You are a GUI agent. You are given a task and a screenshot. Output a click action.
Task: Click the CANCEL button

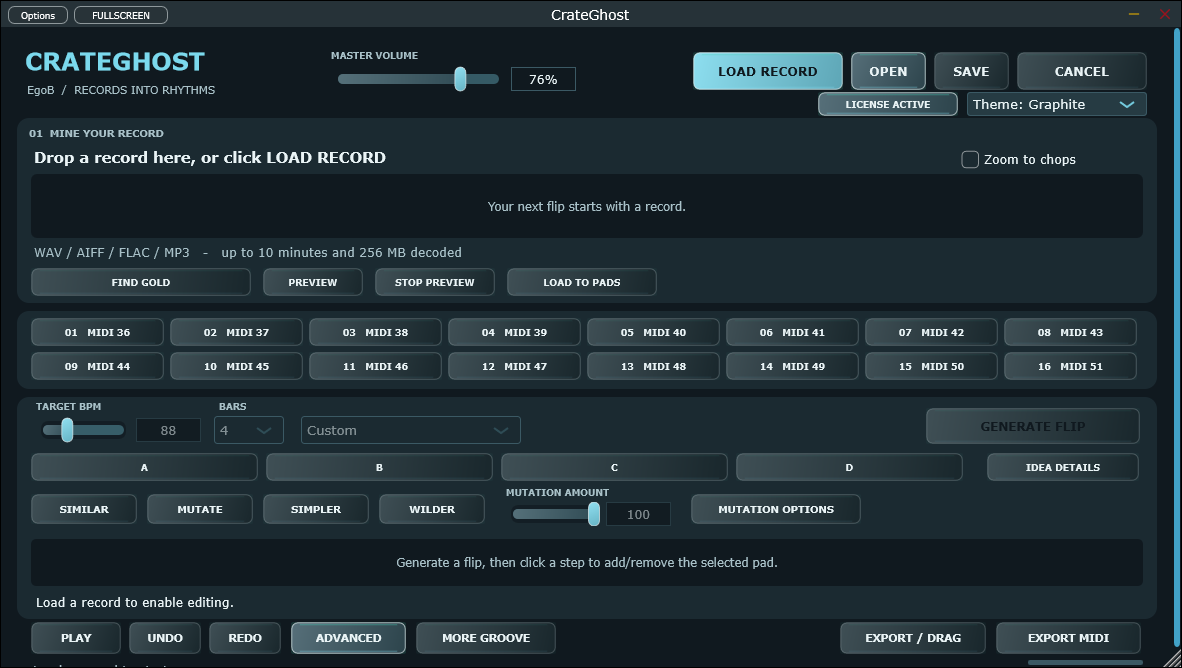pos(1081,72)
